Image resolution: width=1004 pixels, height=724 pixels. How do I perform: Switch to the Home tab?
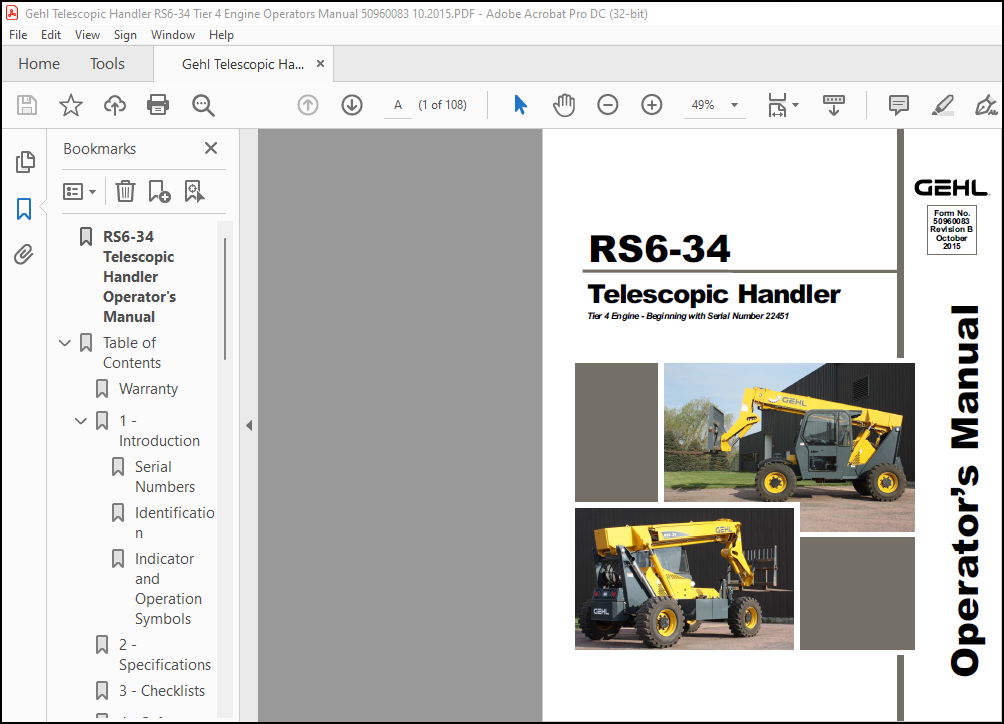click(x=39, y=63)
